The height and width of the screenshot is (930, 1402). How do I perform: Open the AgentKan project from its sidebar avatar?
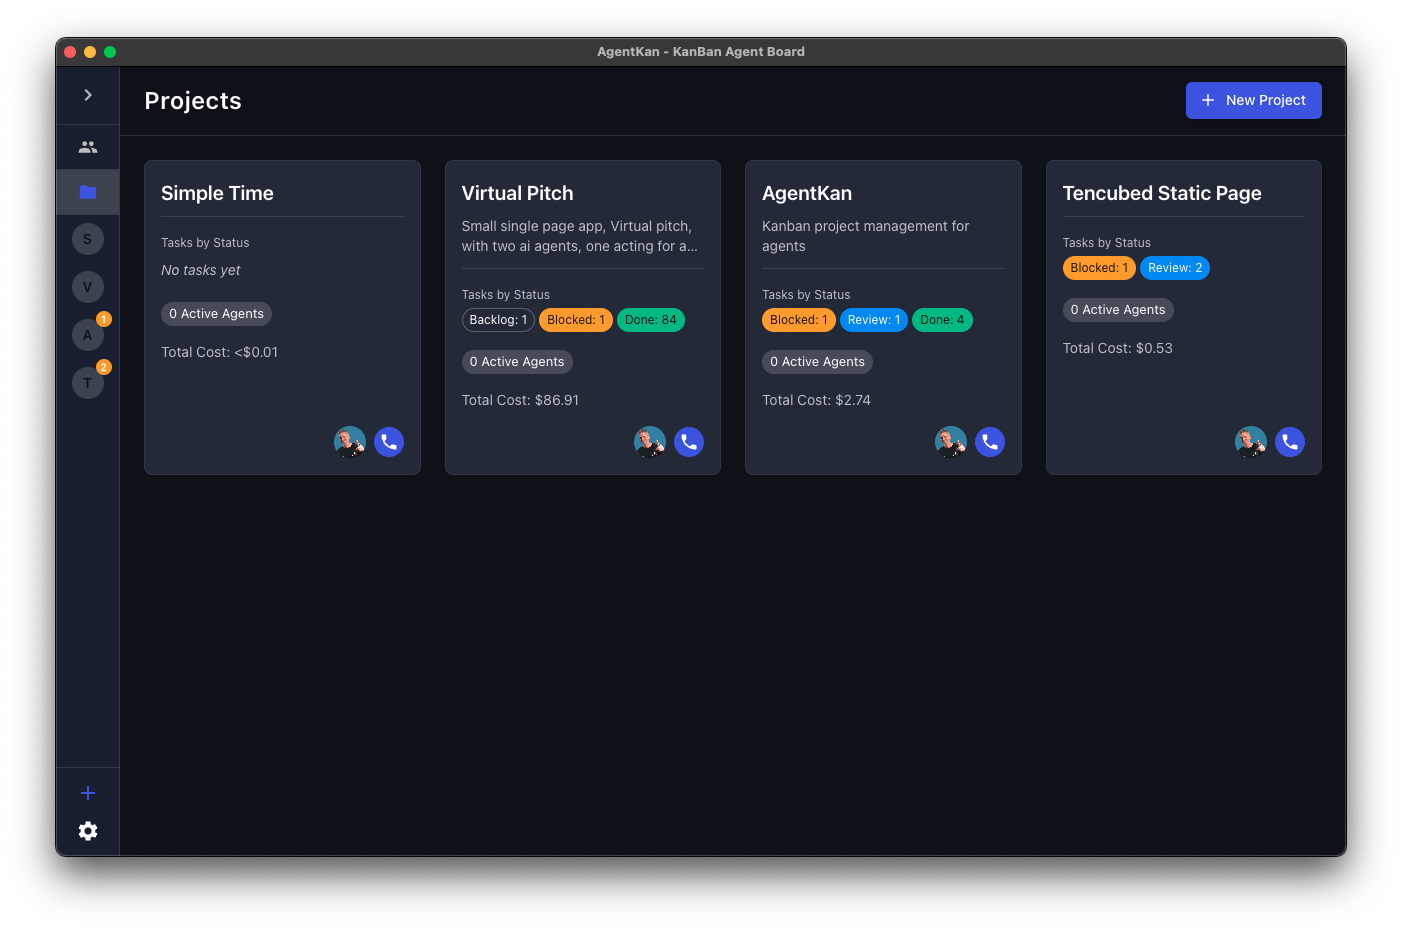(87, 334)
